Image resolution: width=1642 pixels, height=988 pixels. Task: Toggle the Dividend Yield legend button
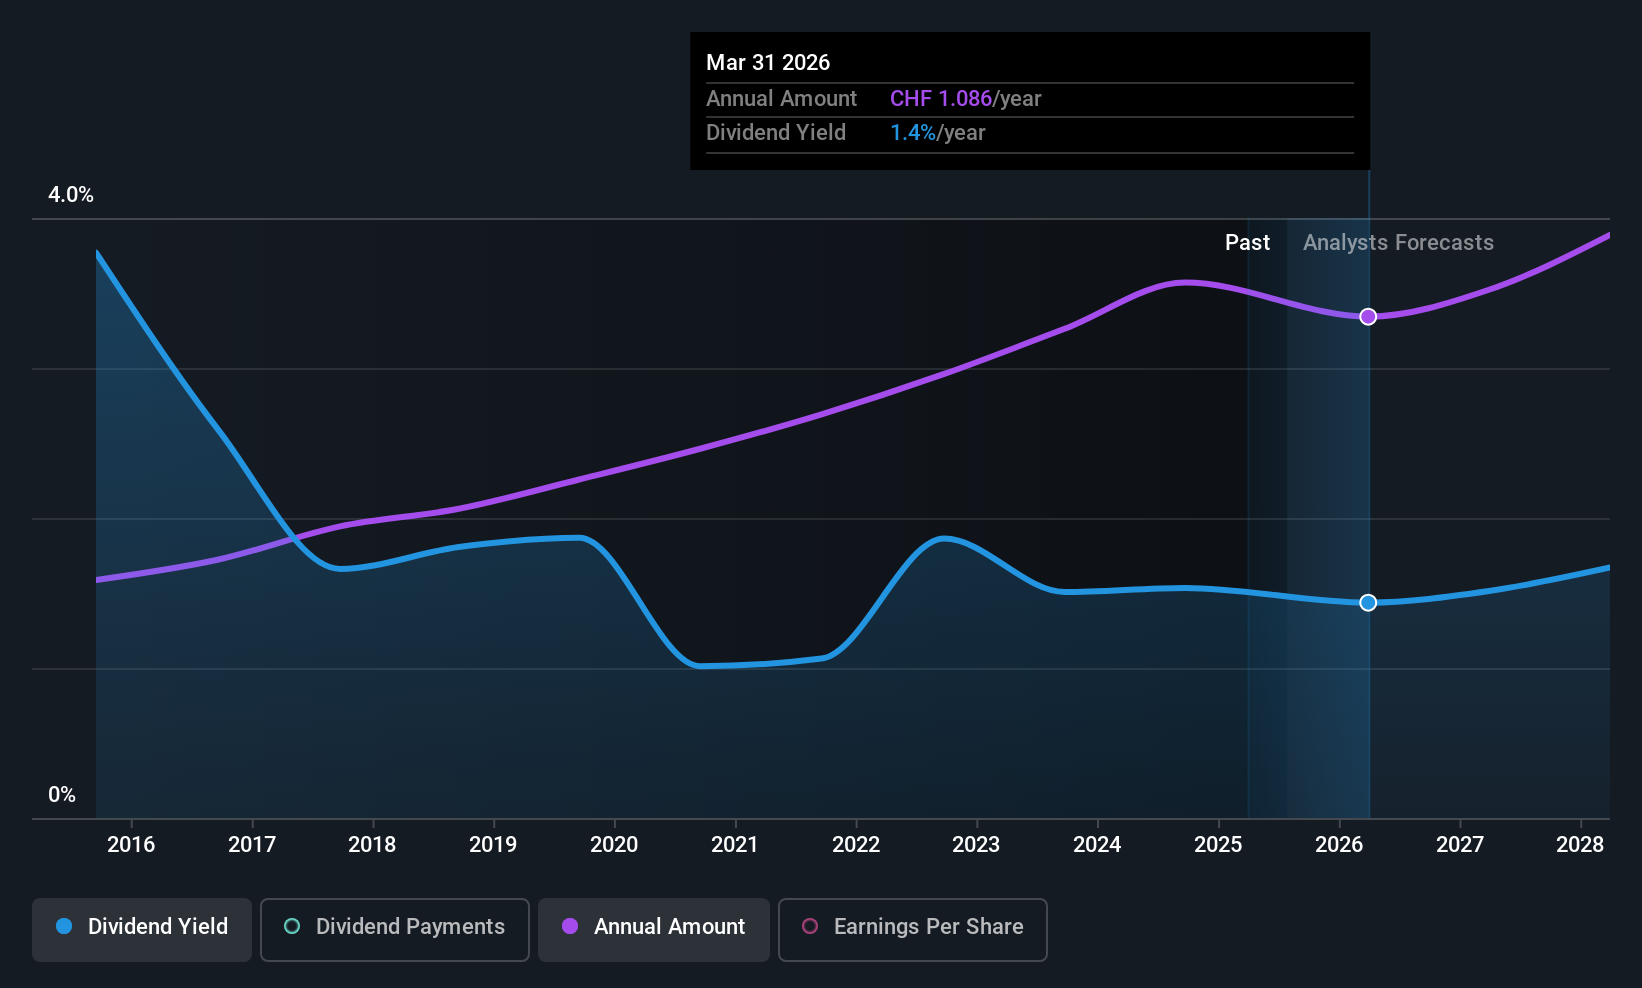point(142,930)
